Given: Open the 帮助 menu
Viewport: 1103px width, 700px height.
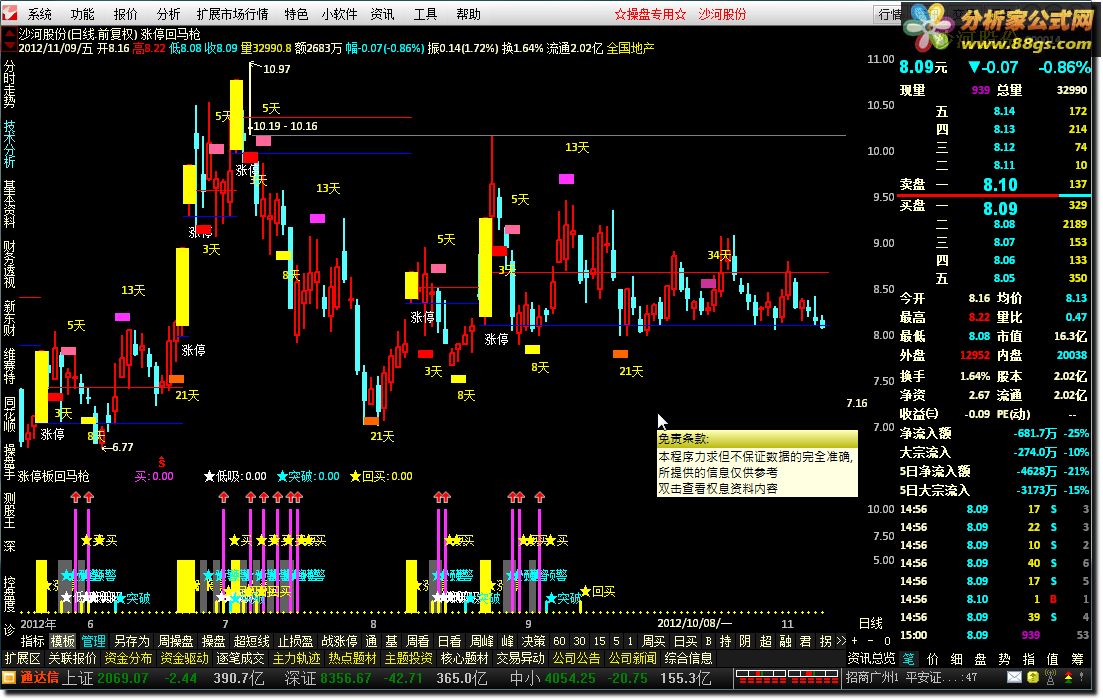Looking at the screenshot, I should (468, 14).
